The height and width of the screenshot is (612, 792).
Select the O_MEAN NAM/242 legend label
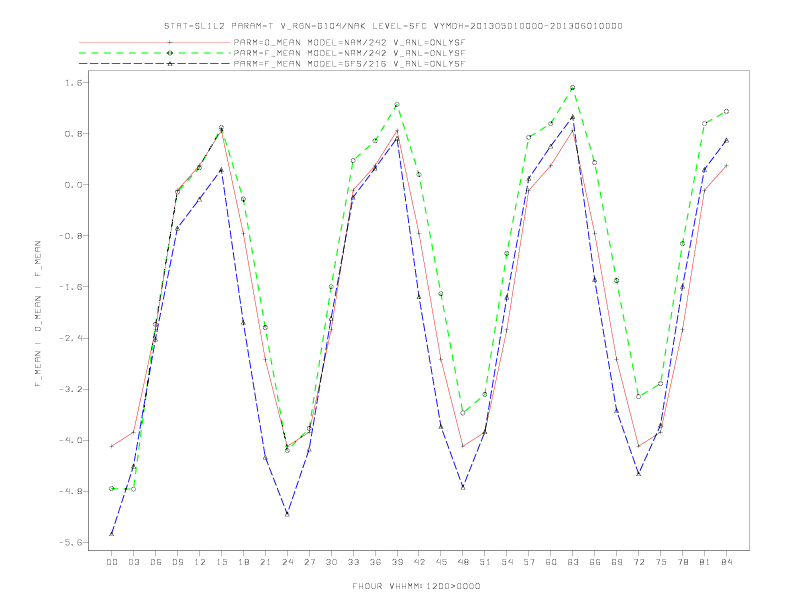tap(349, 42)
